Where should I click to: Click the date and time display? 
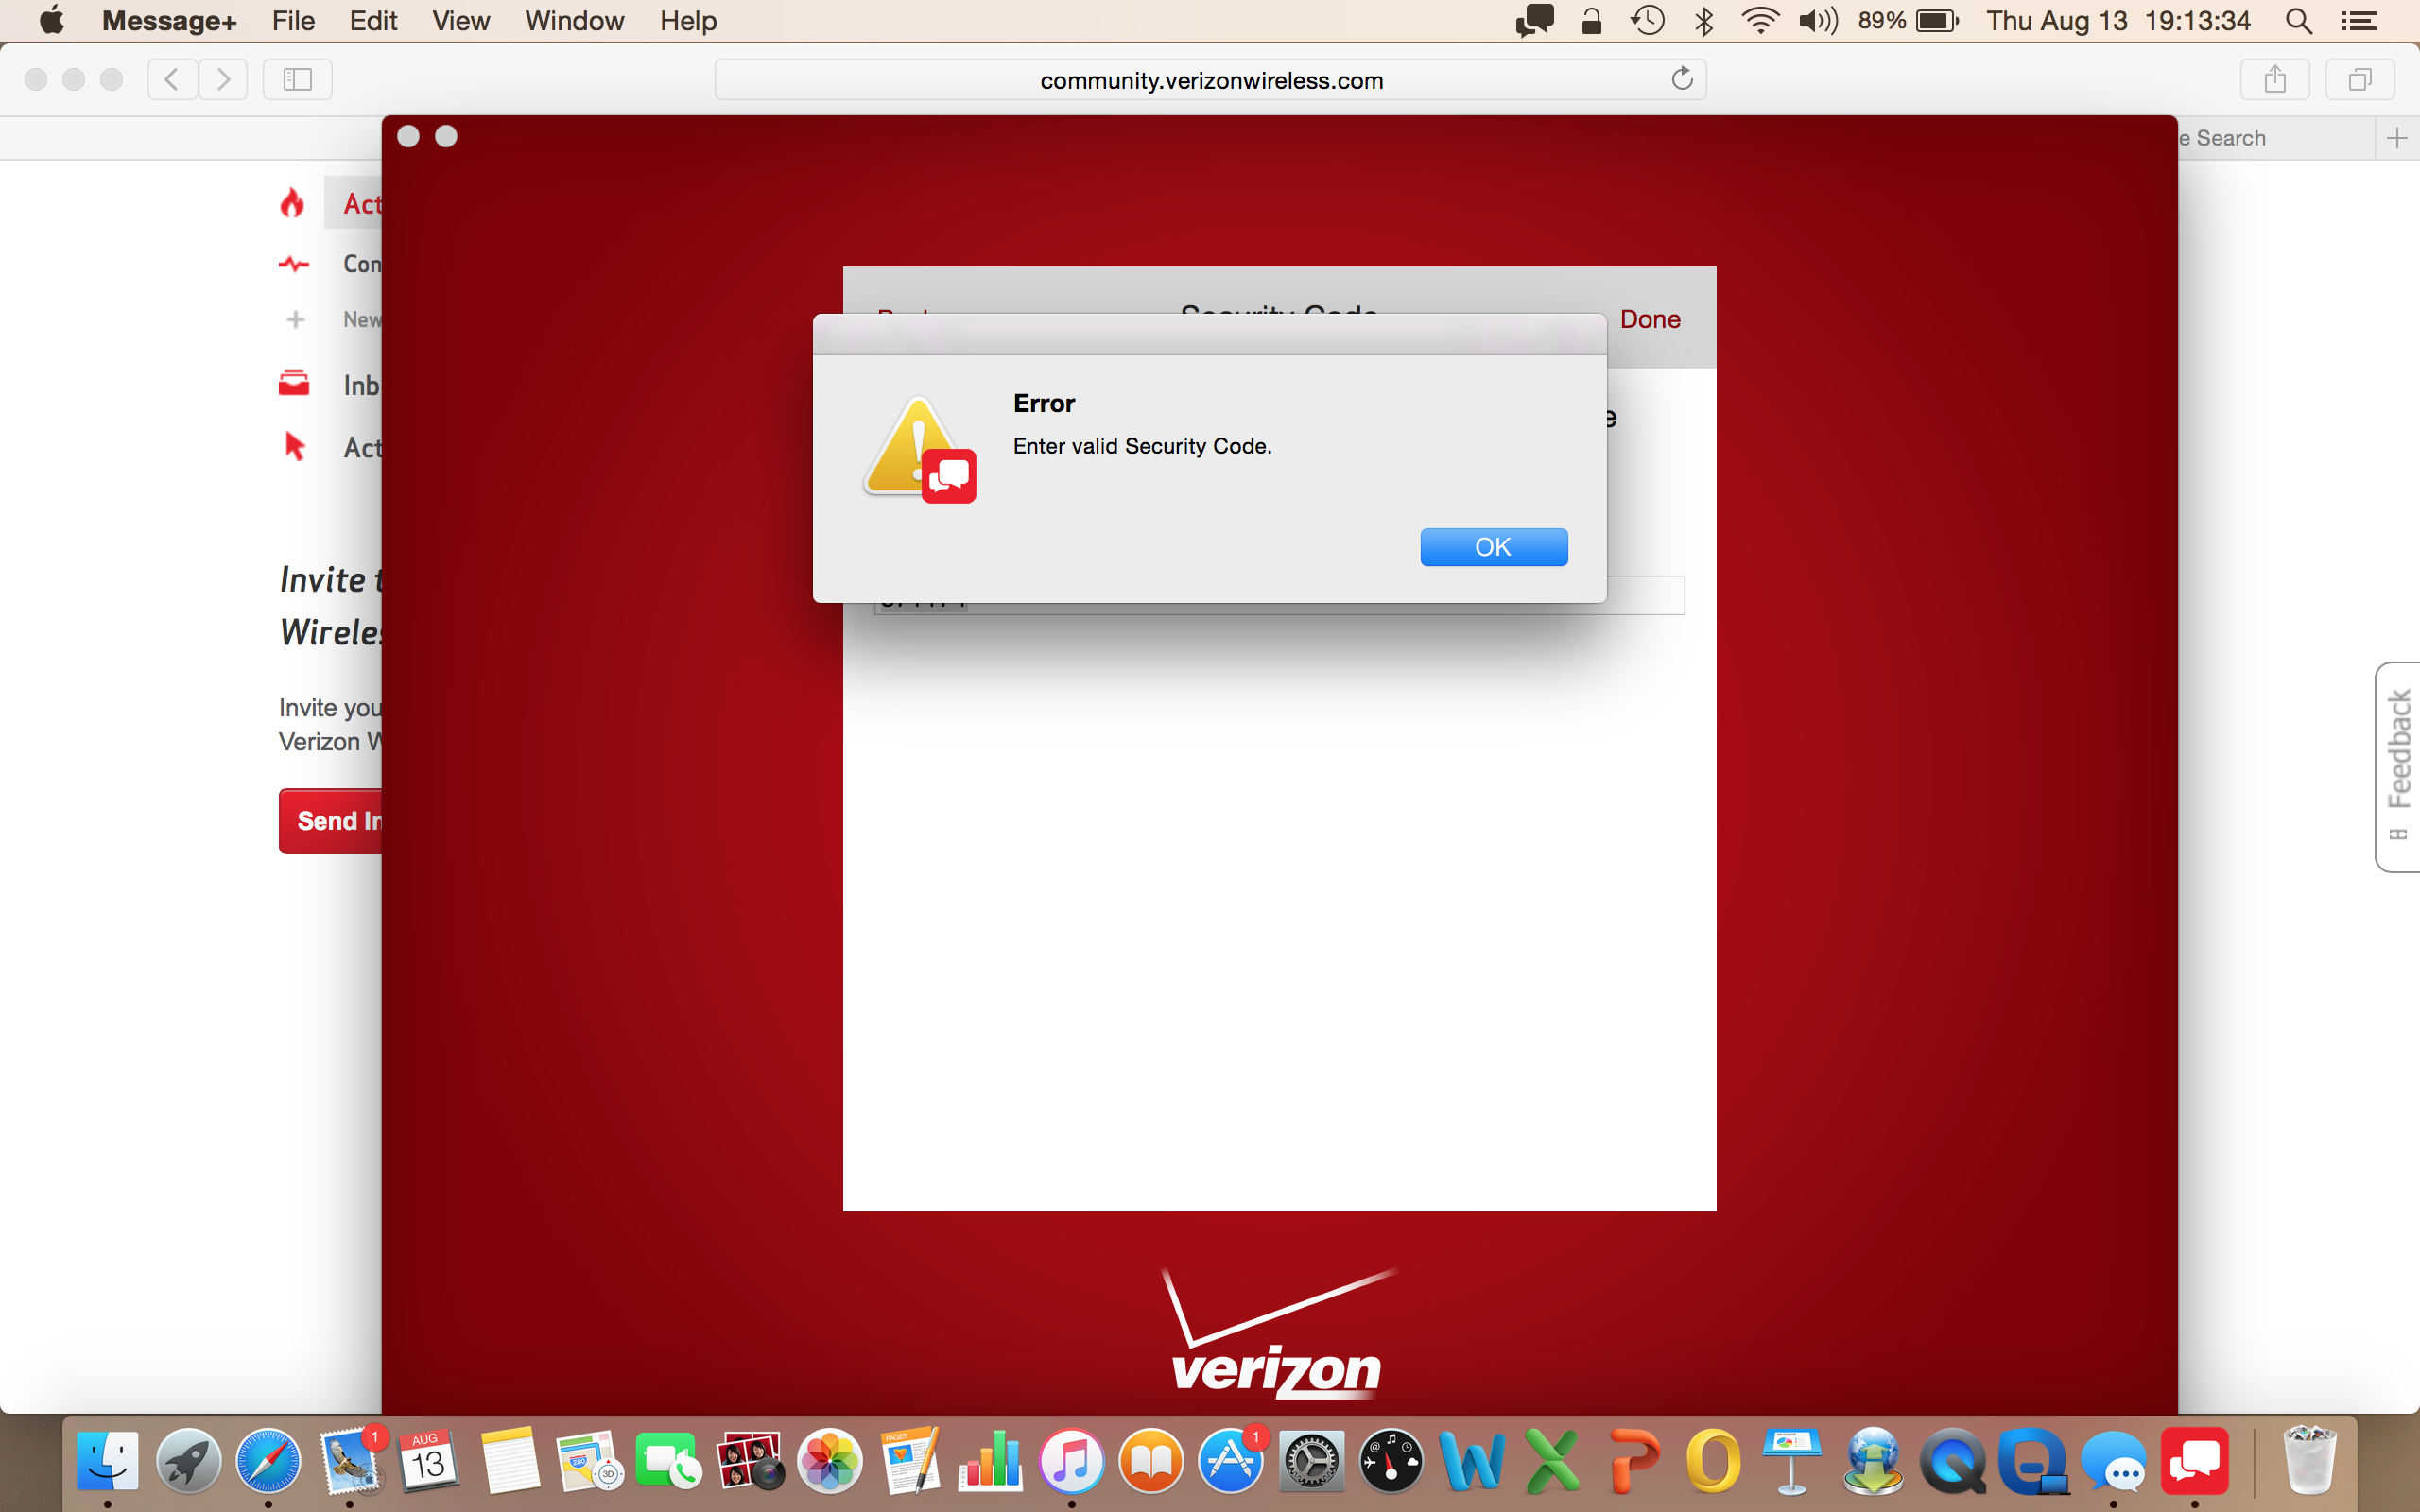tap(2118, 20)
